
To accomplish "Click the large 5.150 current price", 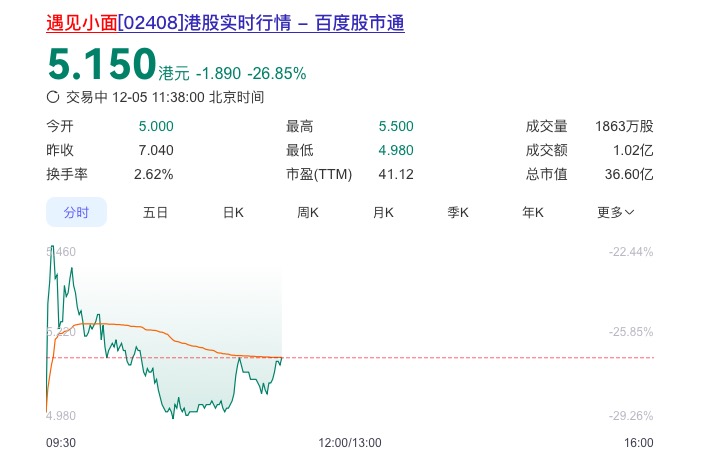I will tap(101, 65).
